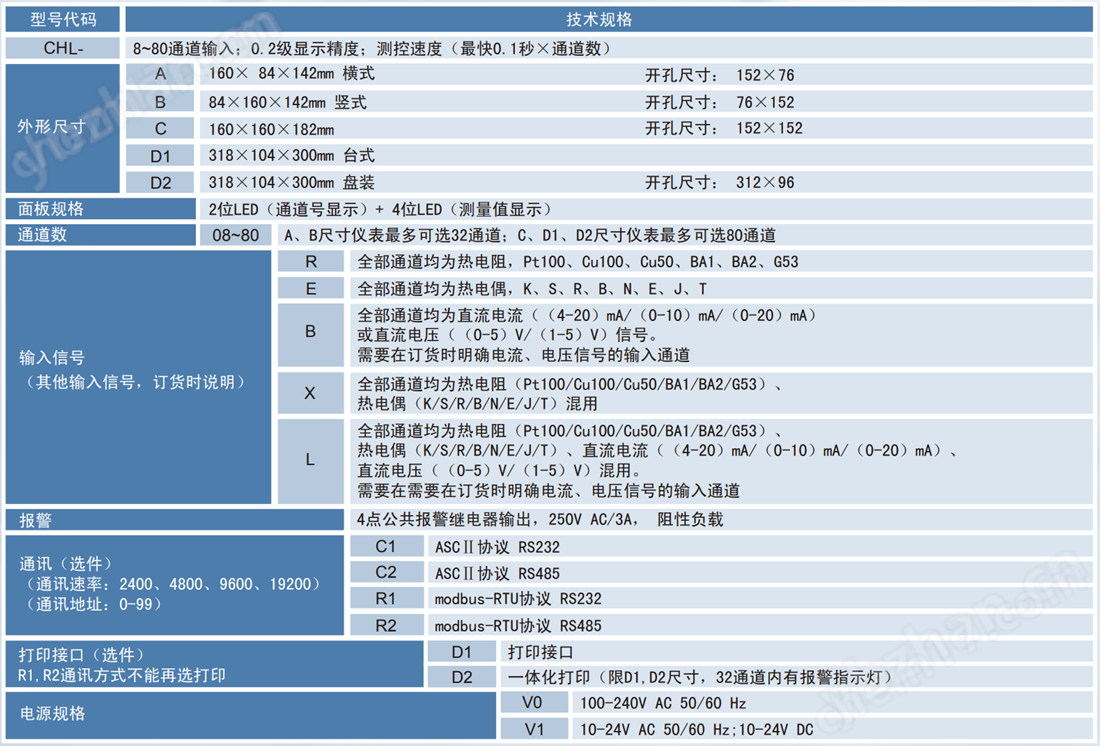1100x746 pixels.
Task: Click input signal code X 混用 option
Action: 310,393
